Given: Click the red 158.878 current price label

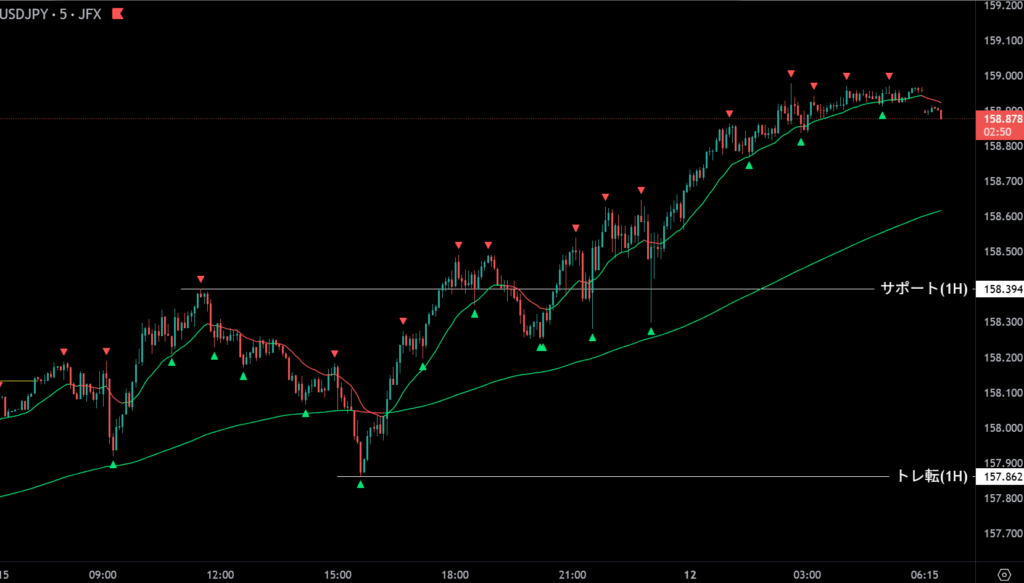Looking at the screenshot, I should coord(1002,118).
